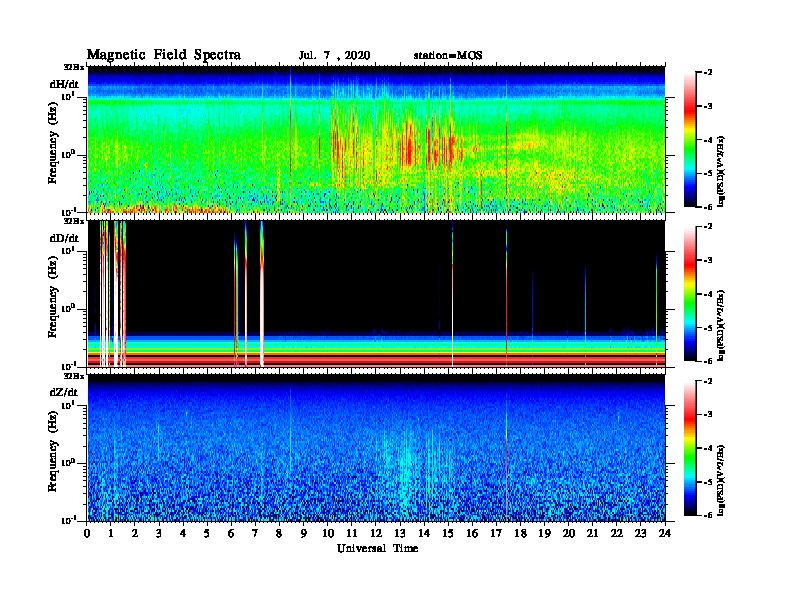Viewport: 792px width, 612px height.
Task: Click the dH/dt spectrogram plot
Action: tap(376, 139)
